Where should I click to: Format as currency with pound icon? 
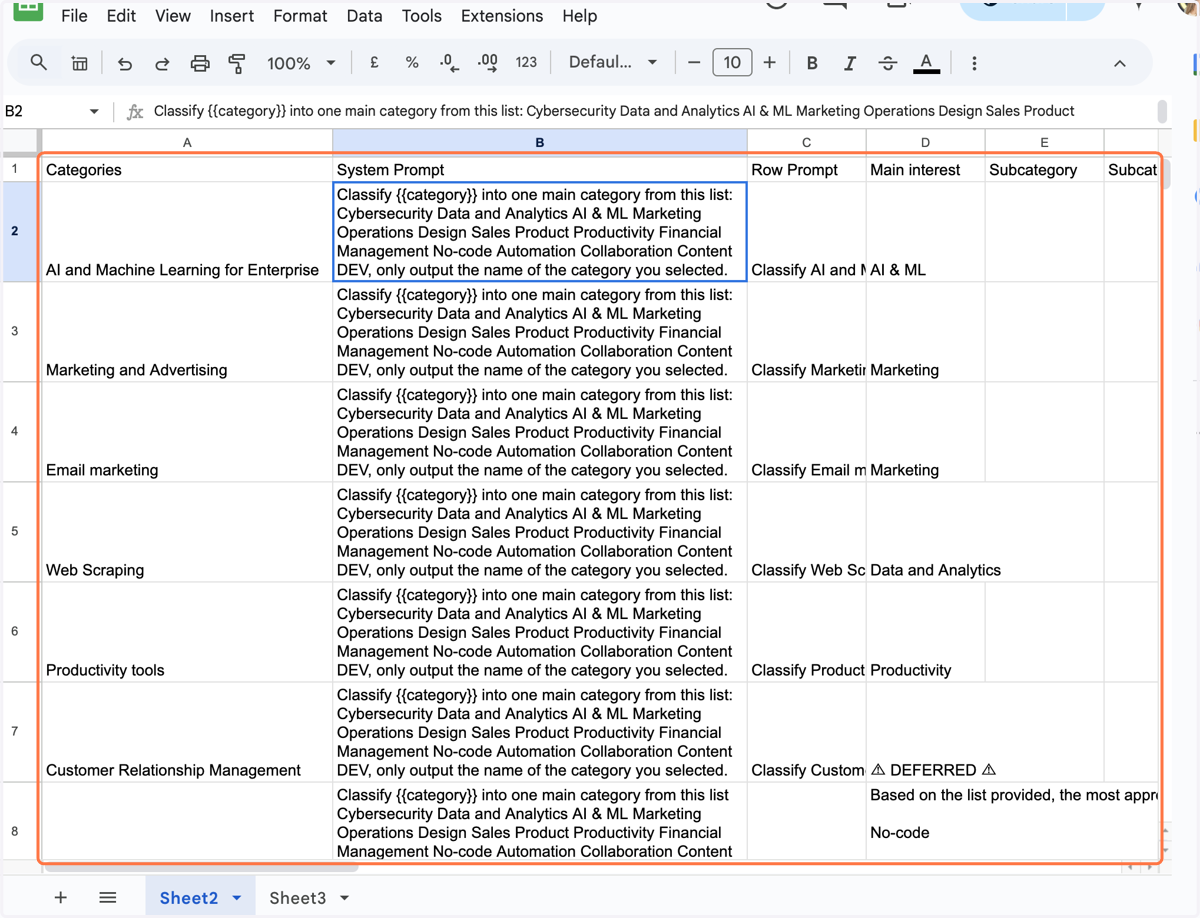point(374,62)
